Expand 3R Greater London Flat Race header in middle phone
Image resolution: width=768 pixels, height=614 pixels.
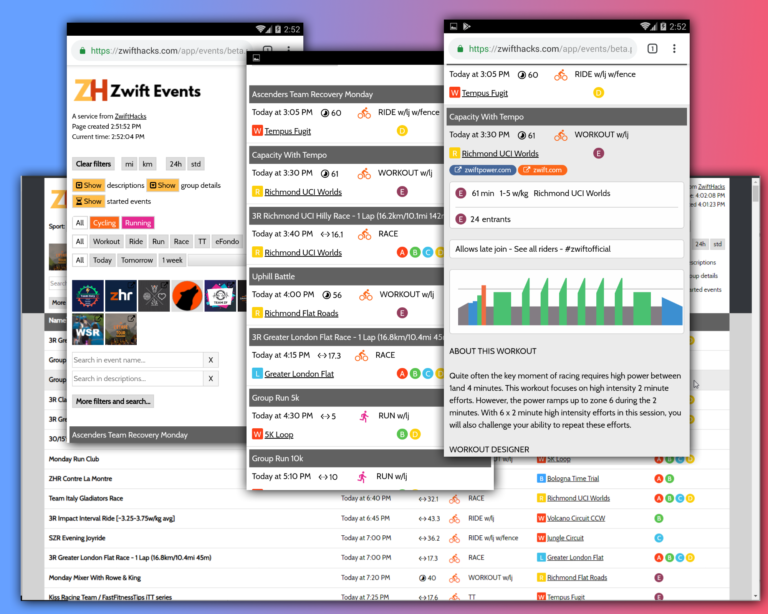point(347,337)
